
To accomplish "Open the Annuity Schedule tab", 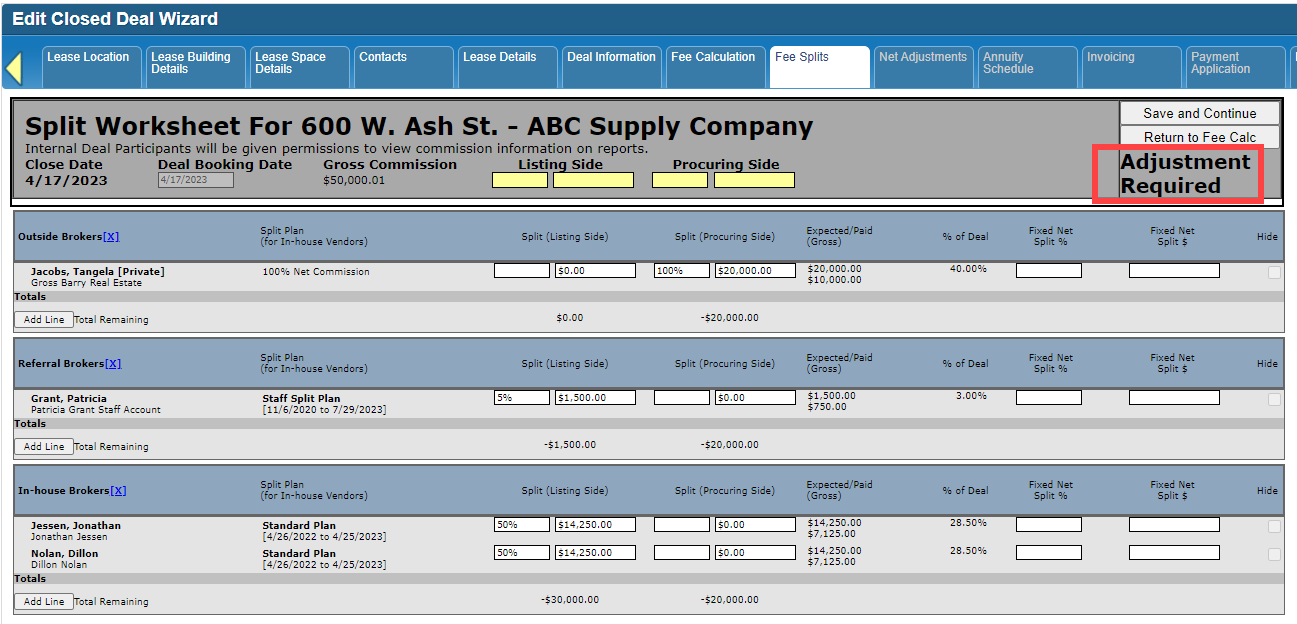I will [x=1027, y=66].
